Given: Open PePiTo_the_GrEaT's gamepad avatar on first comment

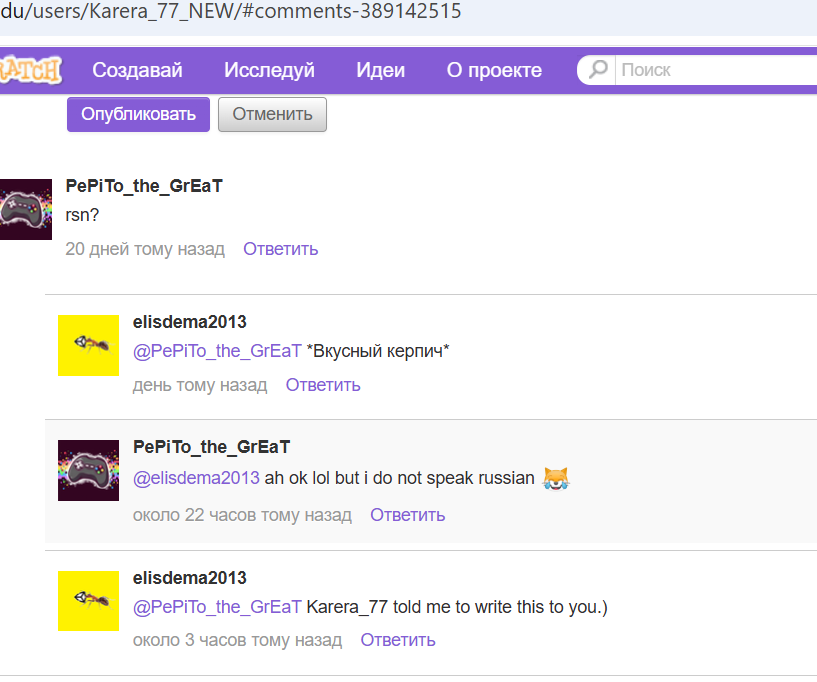Looking at the screenshot, I should pyautogui.click(x=25, y=209).
